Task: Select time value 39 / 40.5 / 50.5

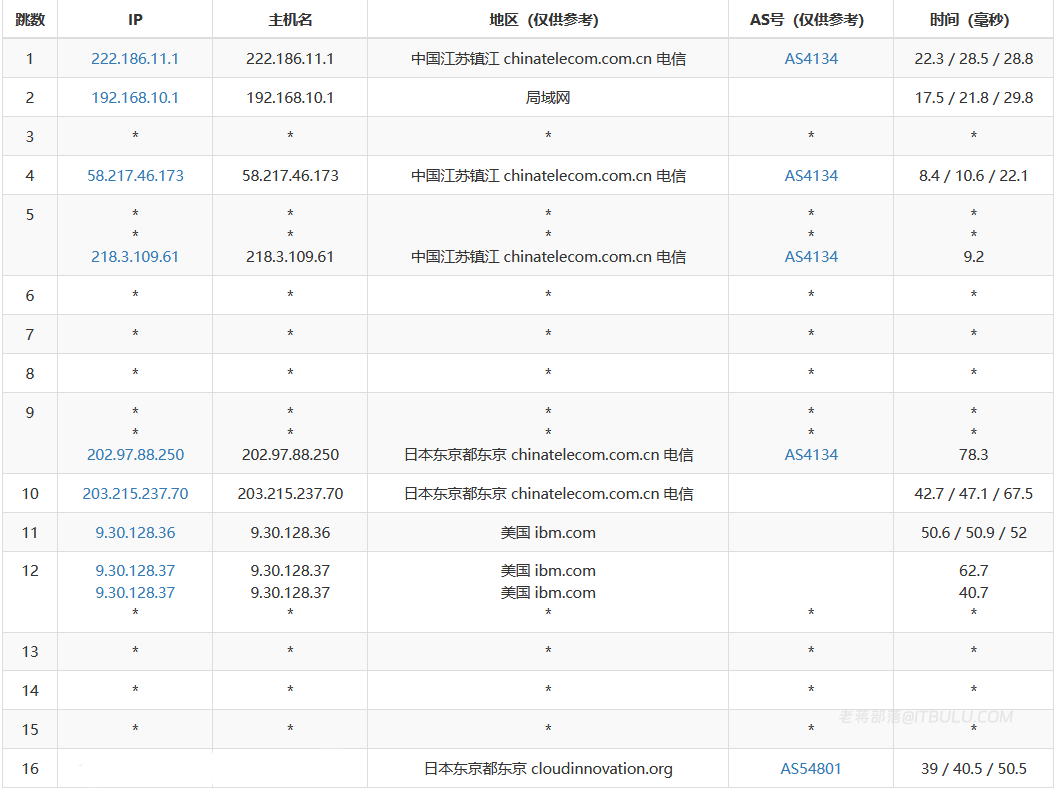Action: (x=973, y=768)
